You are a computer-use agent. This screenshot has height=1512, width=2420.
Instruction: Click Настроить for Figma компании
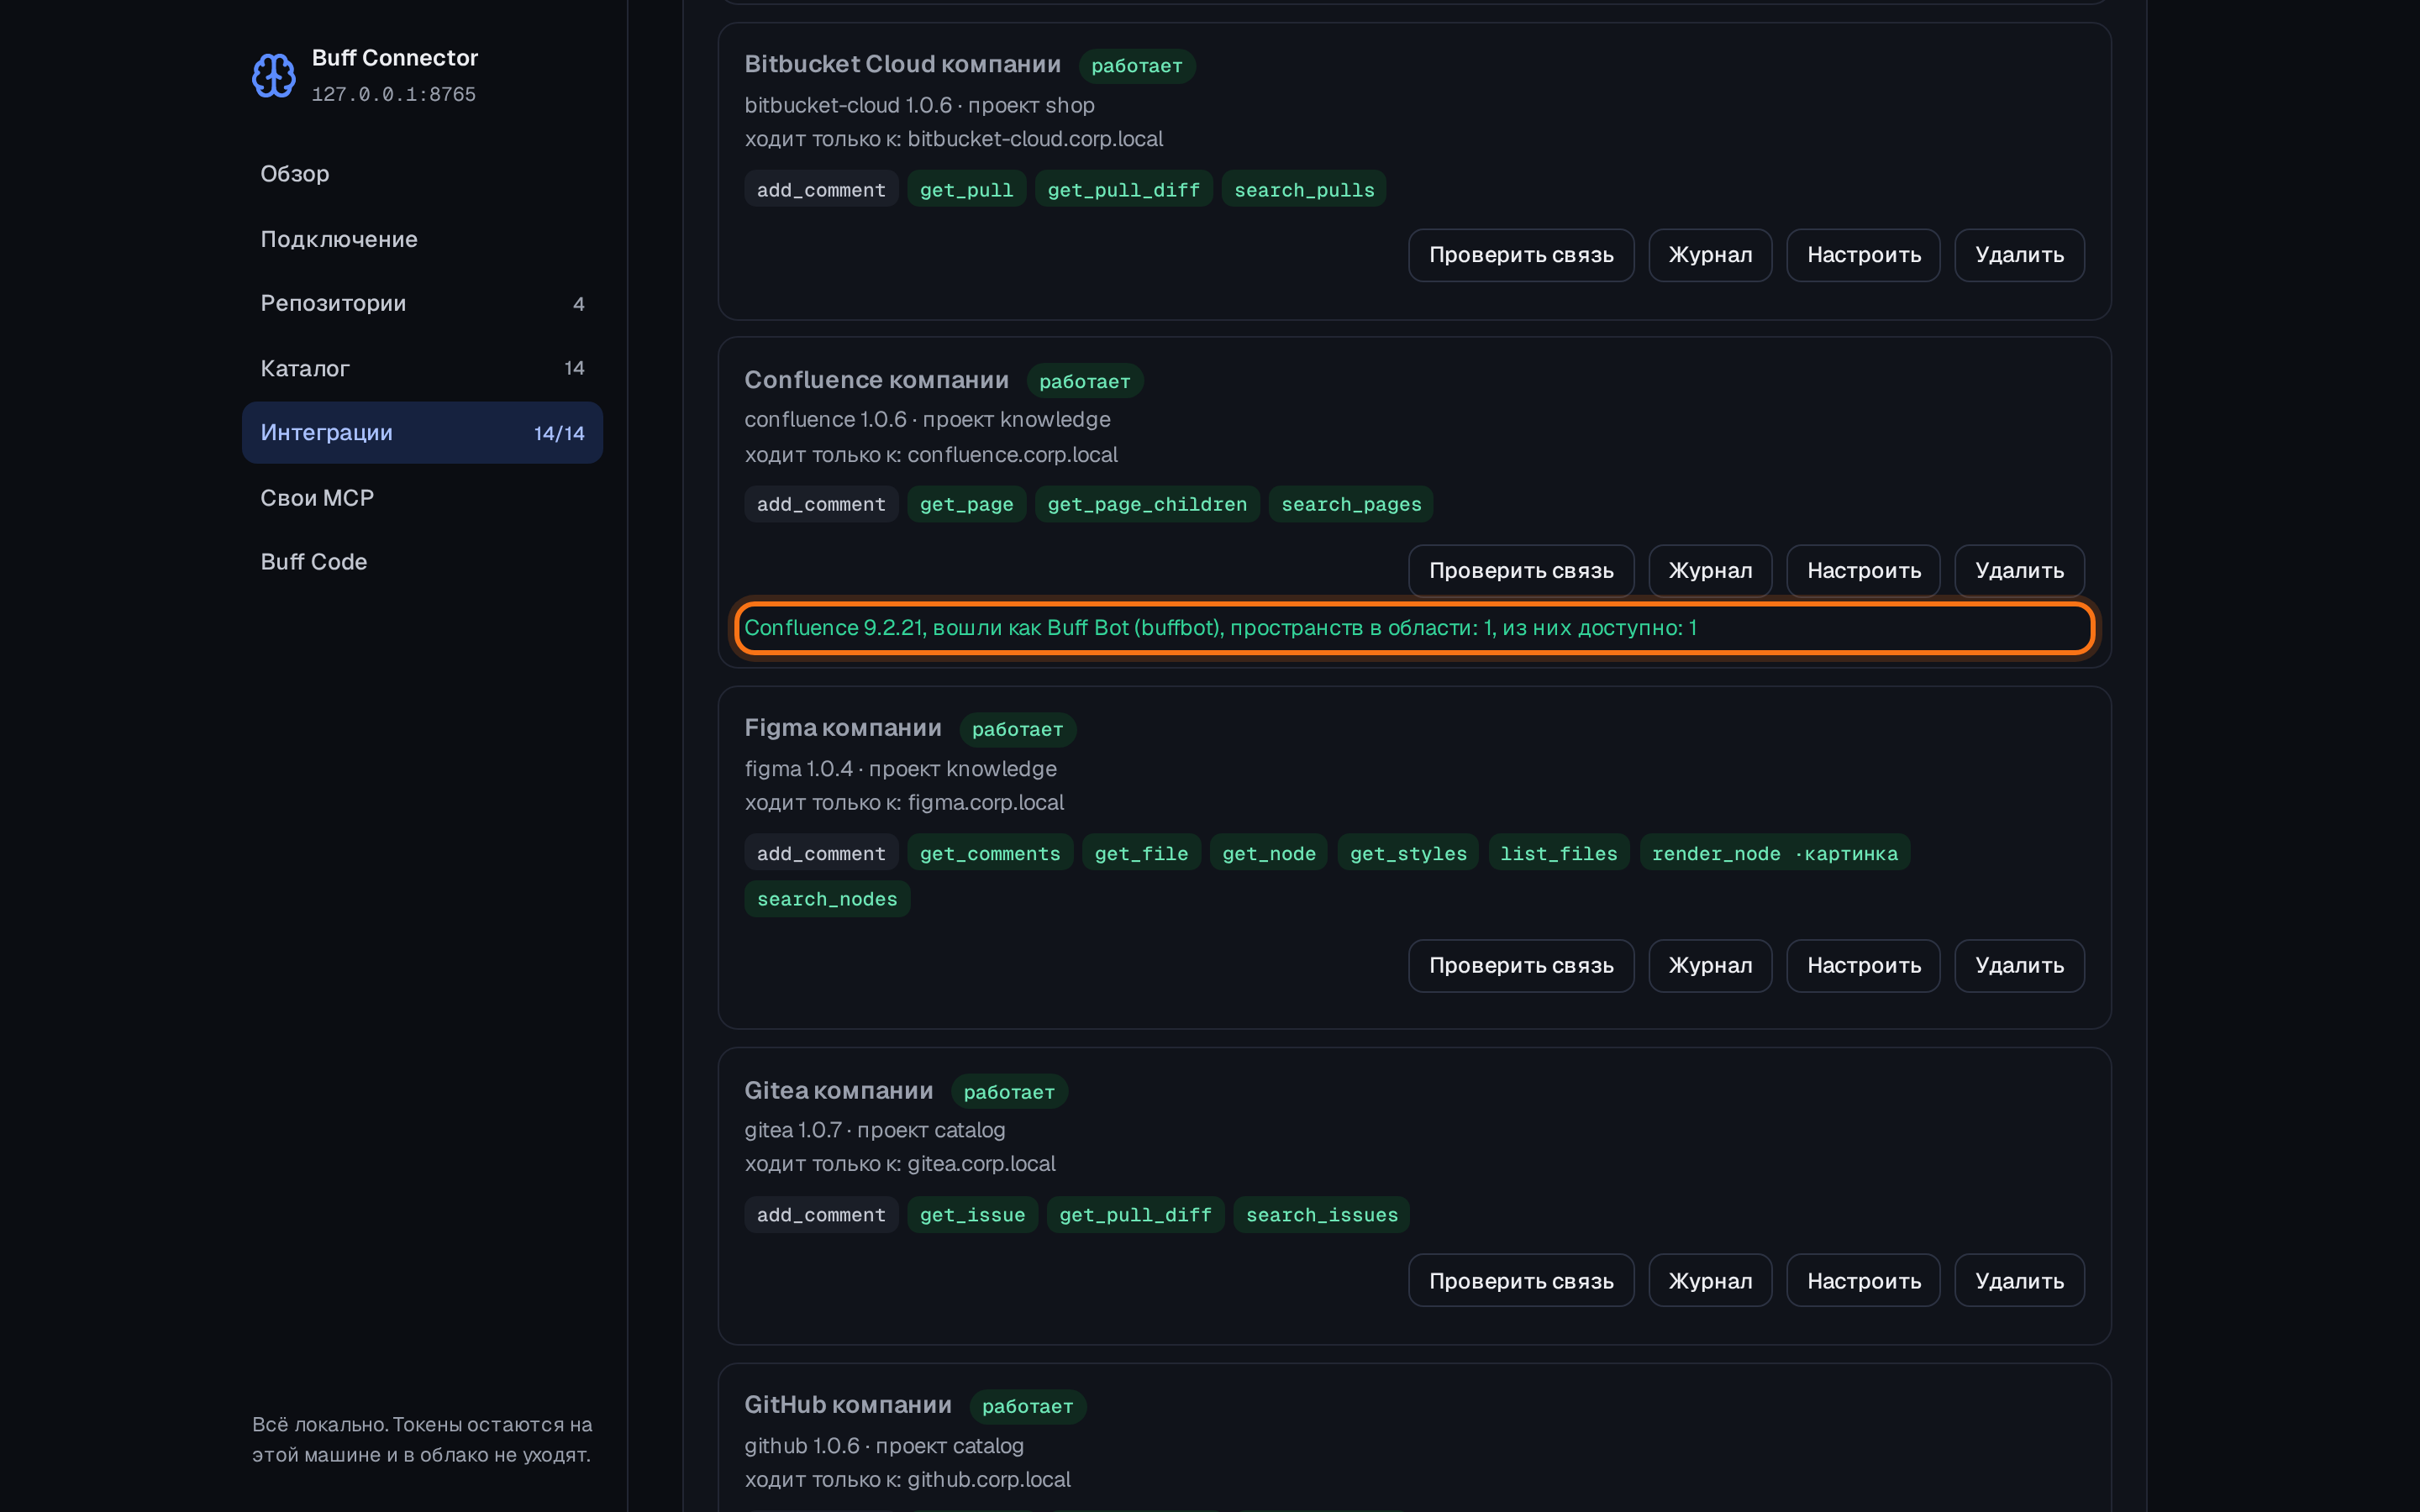(1863, 966)
